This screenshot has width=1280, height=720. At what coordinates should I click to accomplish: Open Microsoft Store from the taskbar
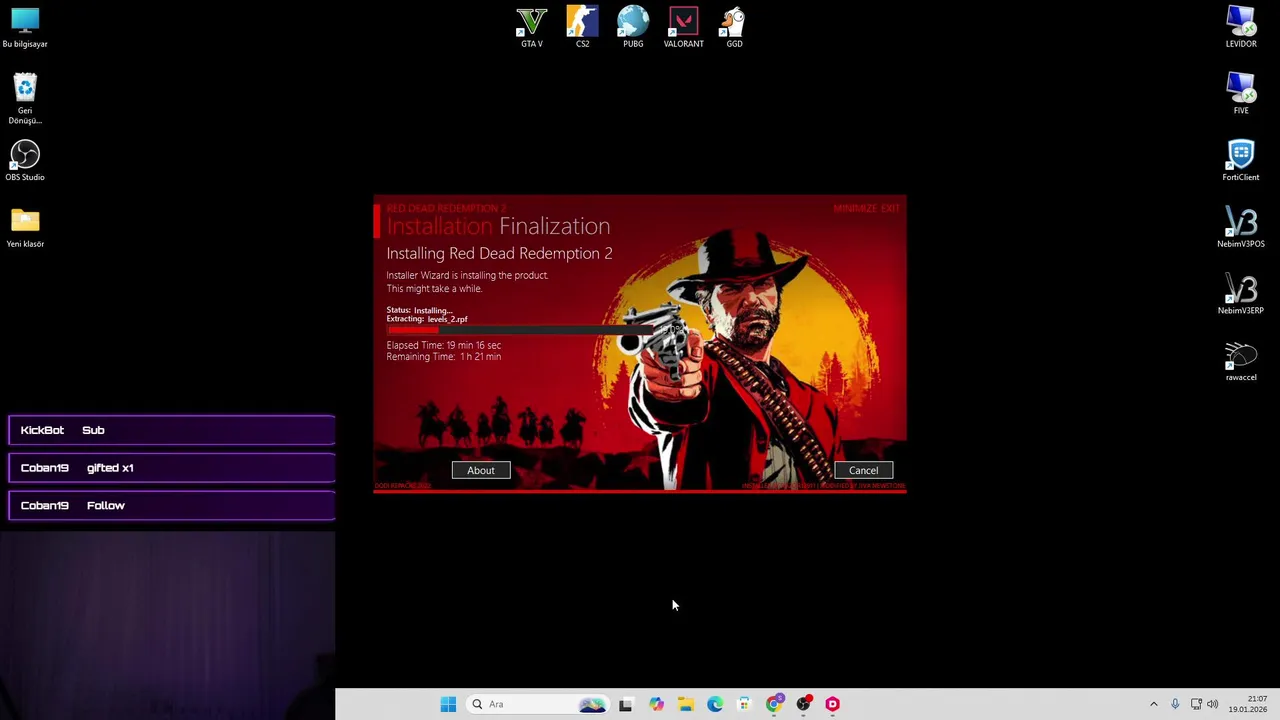click(x=744, y=704)
